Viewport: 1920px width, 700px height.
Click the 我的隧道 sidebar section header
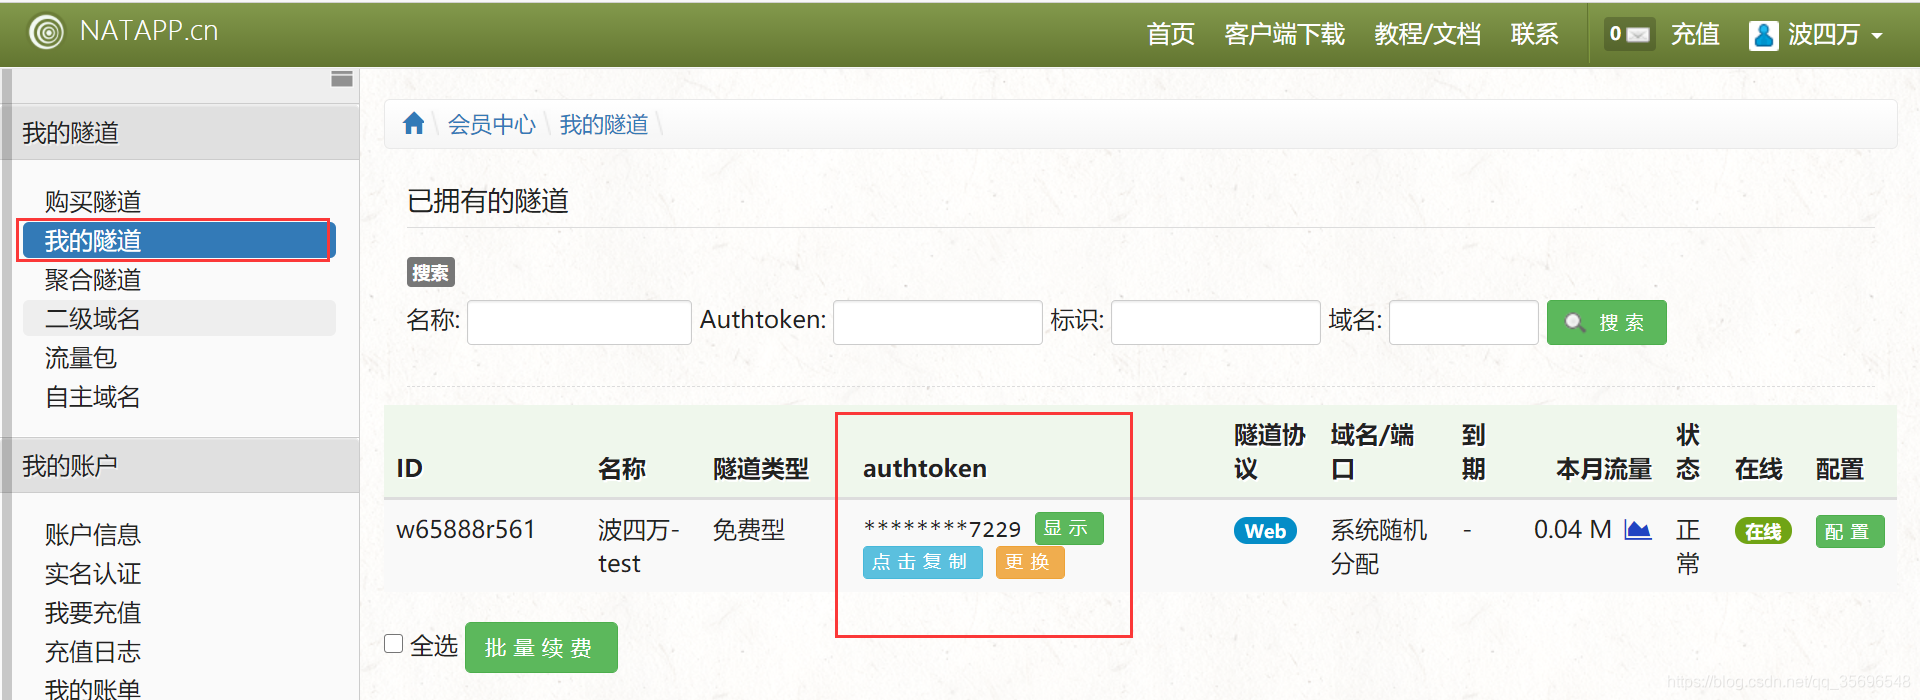[x=180, y=132]
